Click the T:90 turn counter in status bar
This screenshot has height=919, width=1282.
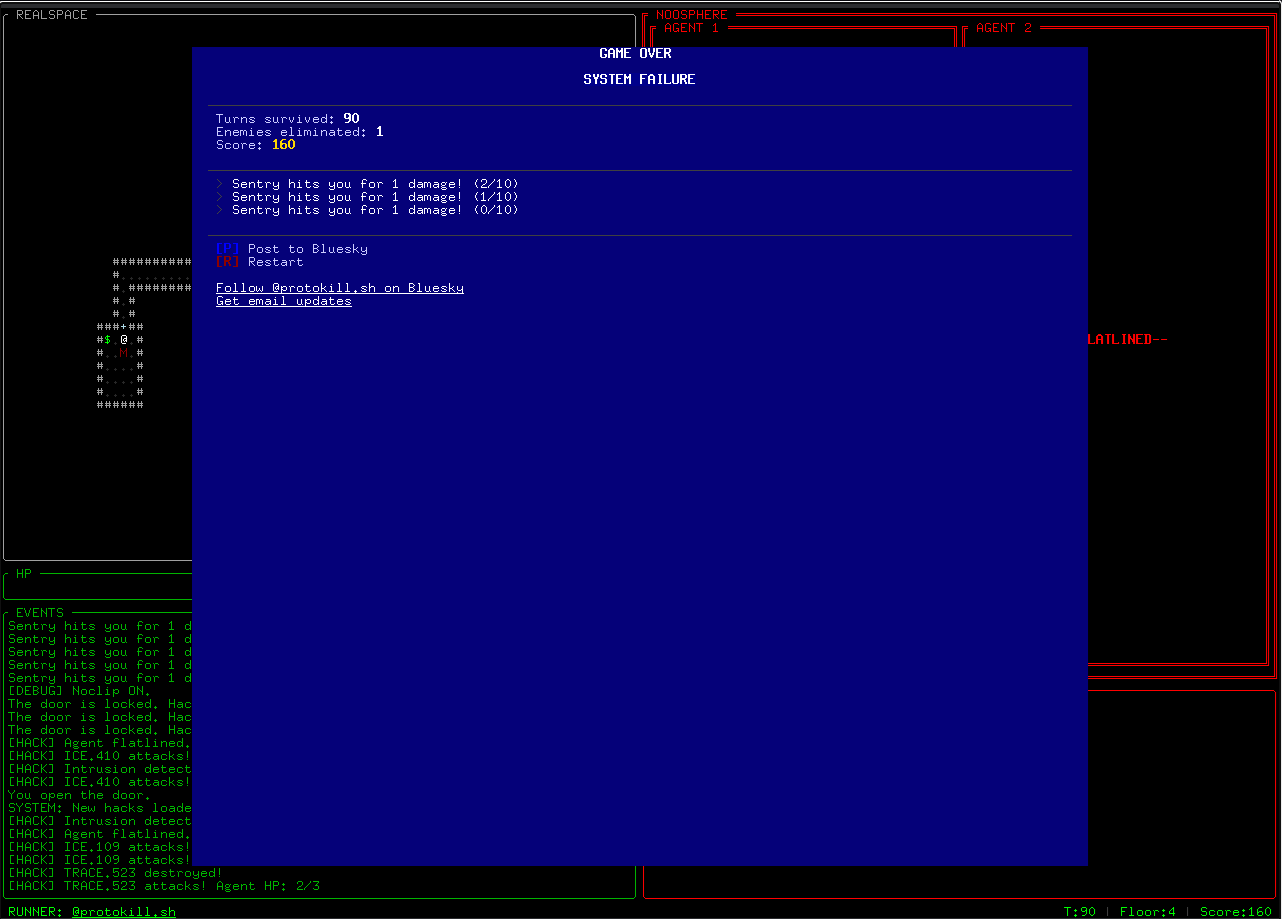click(1080, 912)
